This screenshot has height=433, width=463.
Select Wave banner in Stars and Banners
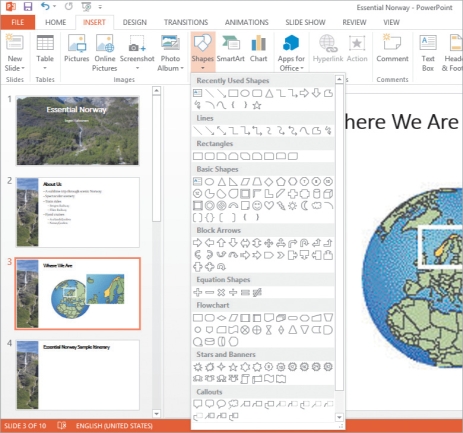(x=269, y=379)
